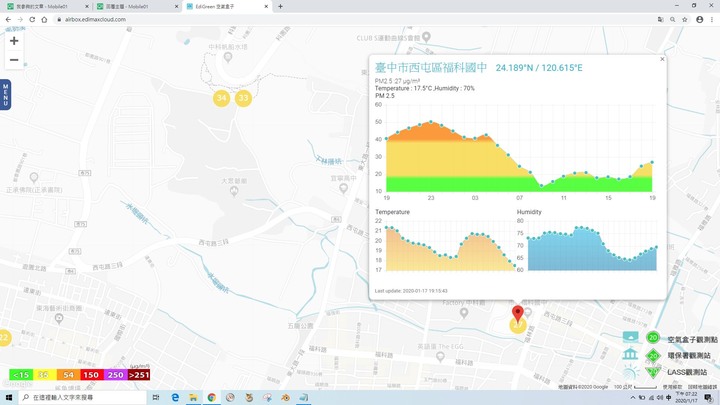Click the coordinates 24.189°N / 120.615°E
The image size is (720, 405).
tap(539, 68)
